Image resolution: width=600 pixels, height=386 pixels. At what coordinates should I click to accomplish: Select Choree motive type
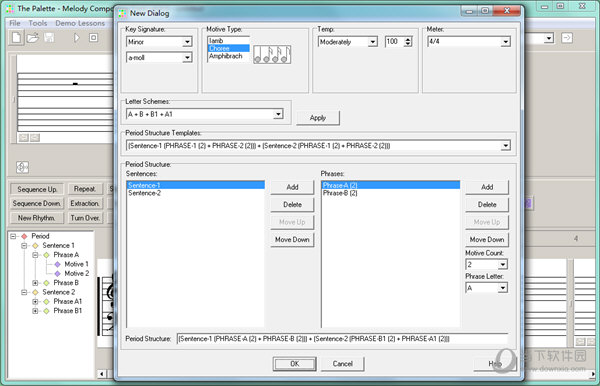pos(228,48)
